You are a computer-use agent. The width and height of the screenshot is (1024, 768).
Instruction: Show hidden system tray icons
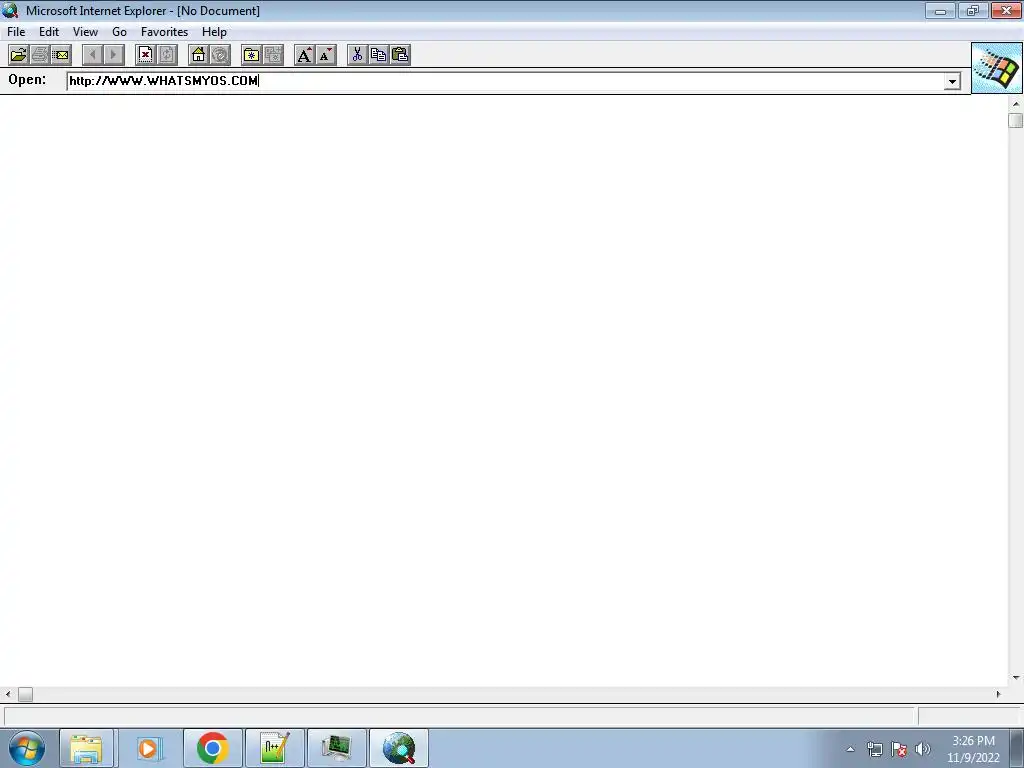point(850,749)
